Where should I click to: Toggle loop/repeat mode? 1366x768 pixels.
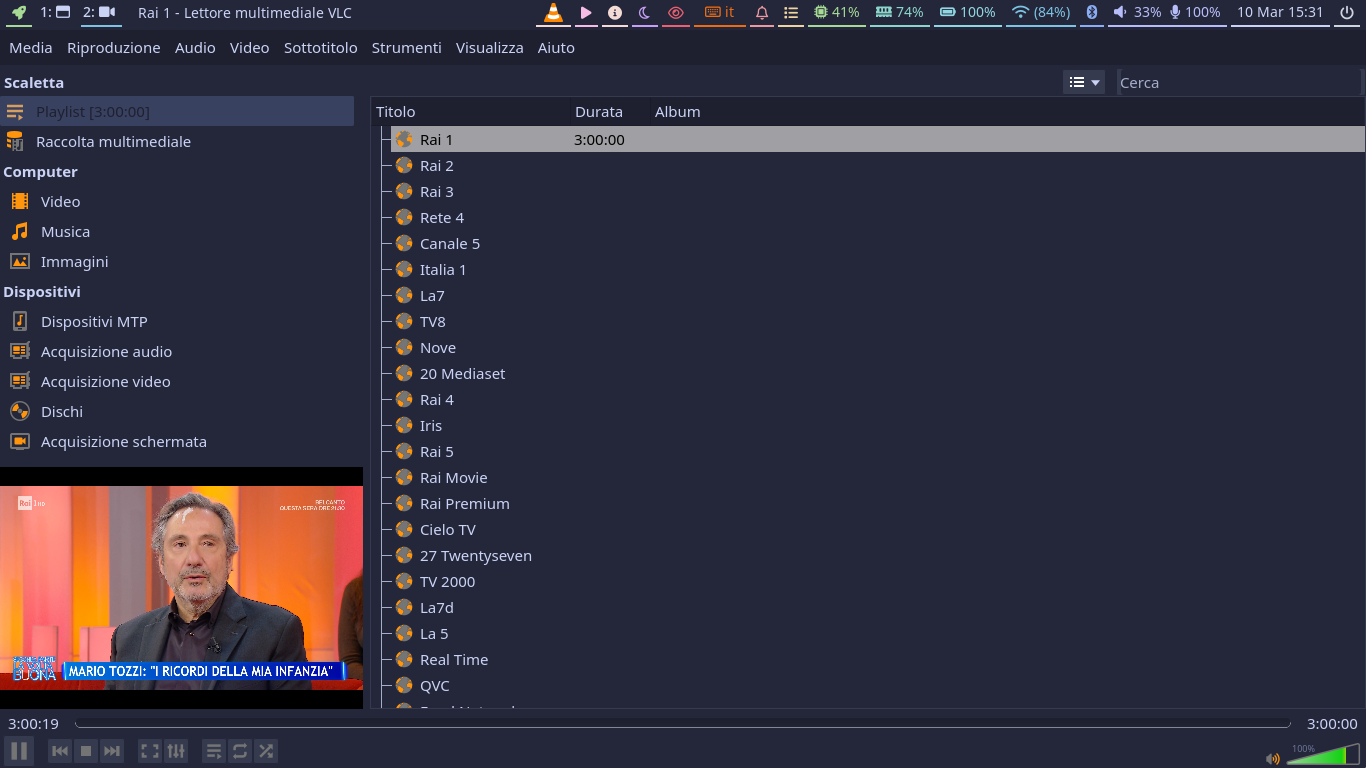click(x=240, y=750)
